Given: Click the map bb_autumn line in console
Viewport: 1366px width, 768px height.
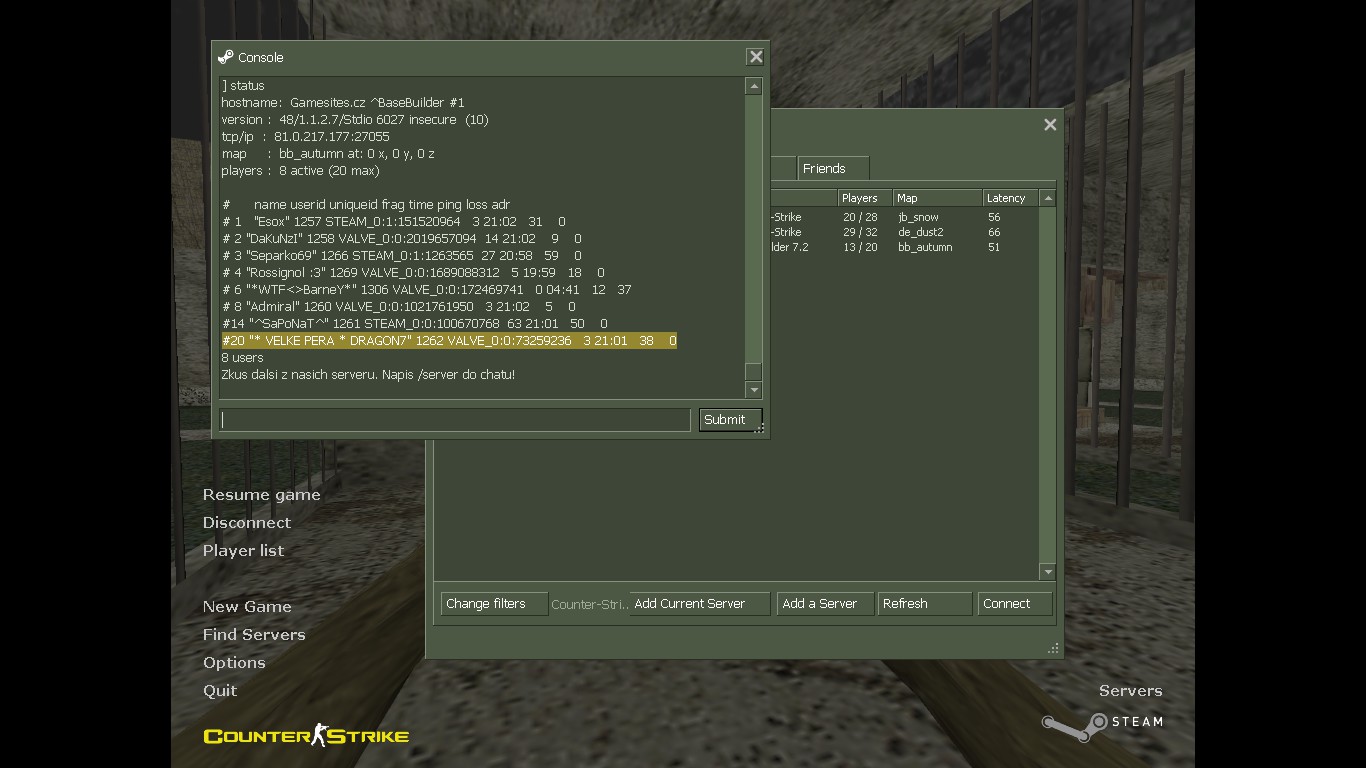Looking at the screenshot, I should point(328,154).
